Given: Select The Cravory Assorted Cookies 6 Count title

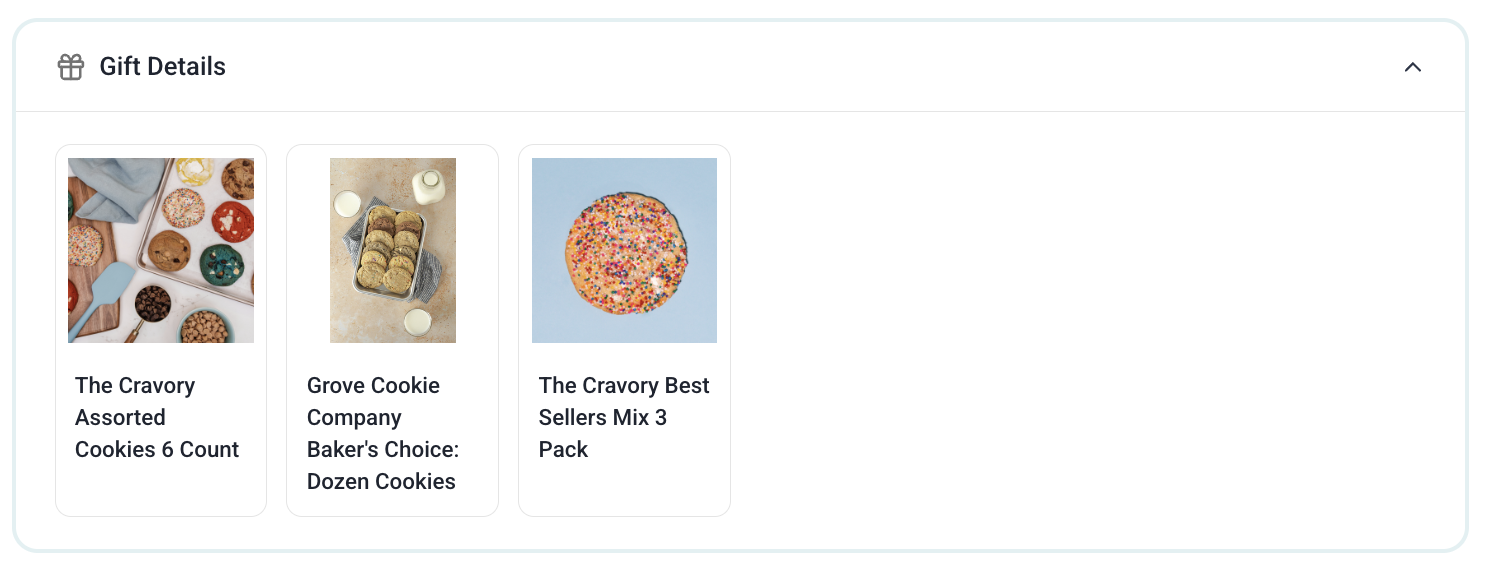Looking at the screenshot, I should coord(157,417).
